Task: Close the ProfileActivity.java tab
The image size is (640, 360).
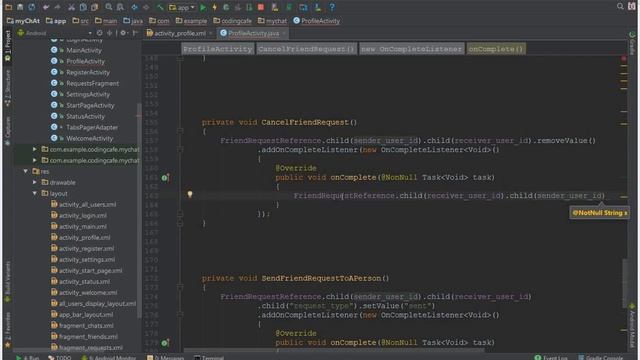Action: tap(284, 33)
